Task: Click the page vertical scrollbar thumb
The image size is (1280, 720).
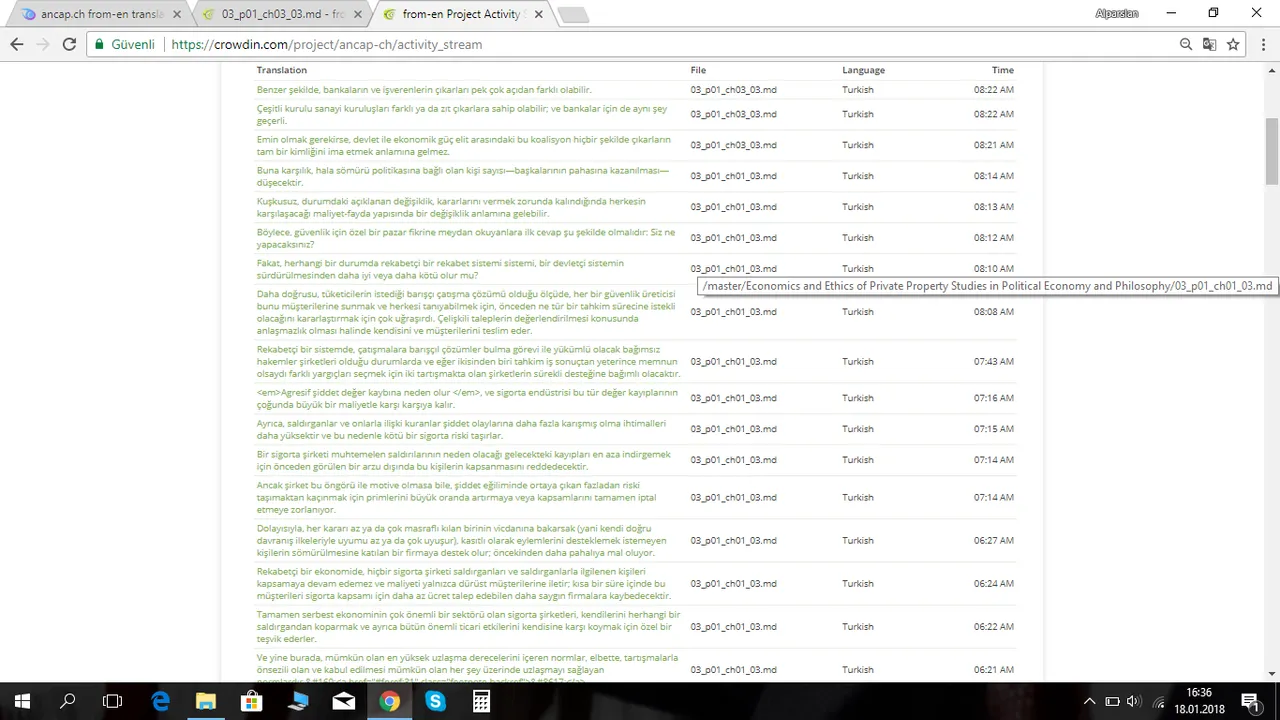Action: 1272,150
